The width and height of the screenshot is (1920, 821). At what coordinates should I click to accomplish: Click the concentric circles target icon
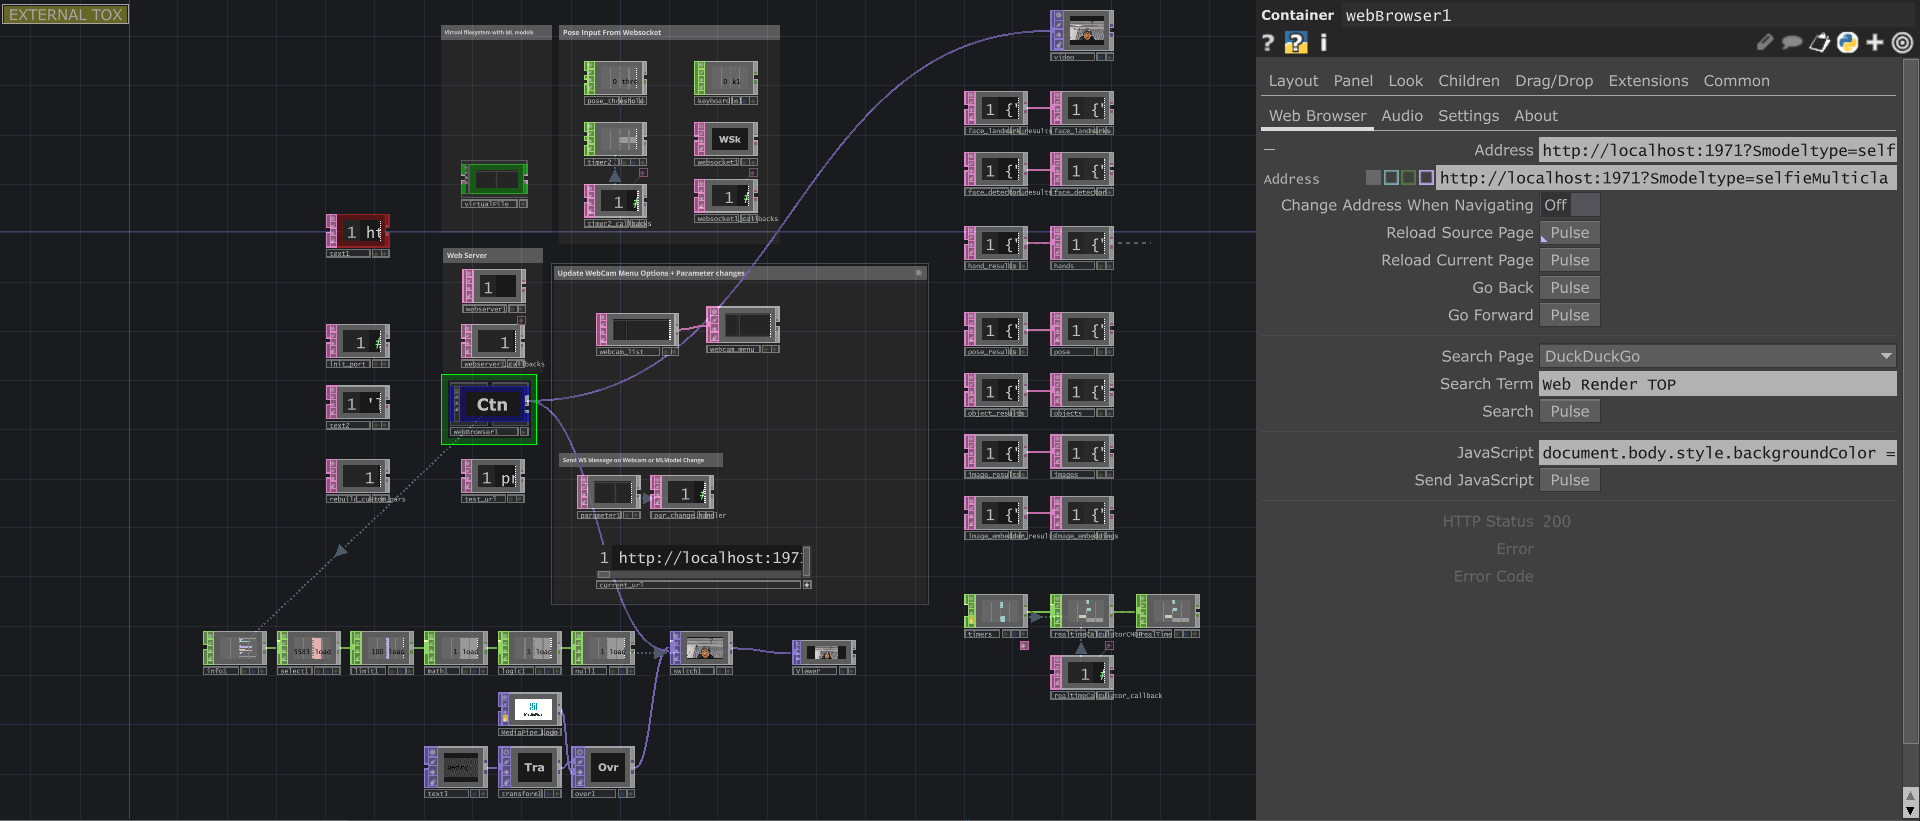(1902, 42)
